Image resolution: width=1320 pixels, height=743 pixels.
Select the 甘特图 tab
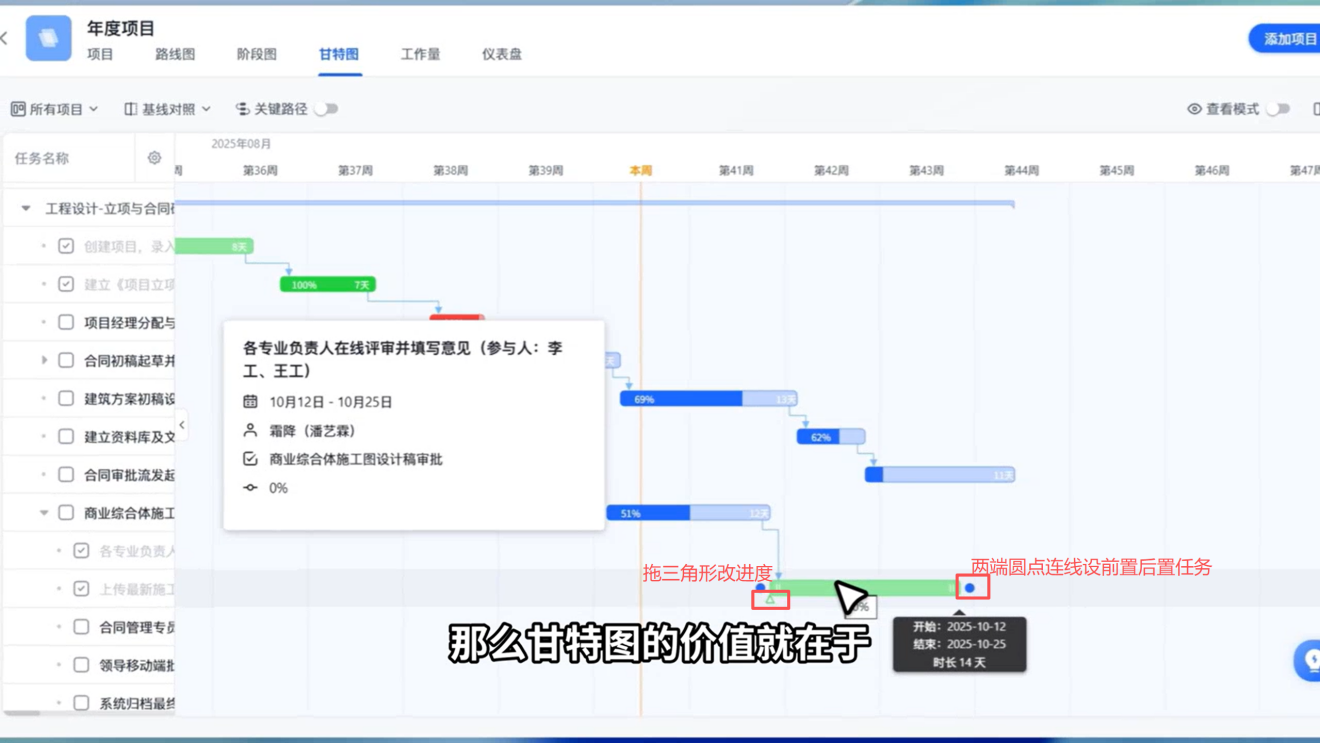[x=339, y=54]
